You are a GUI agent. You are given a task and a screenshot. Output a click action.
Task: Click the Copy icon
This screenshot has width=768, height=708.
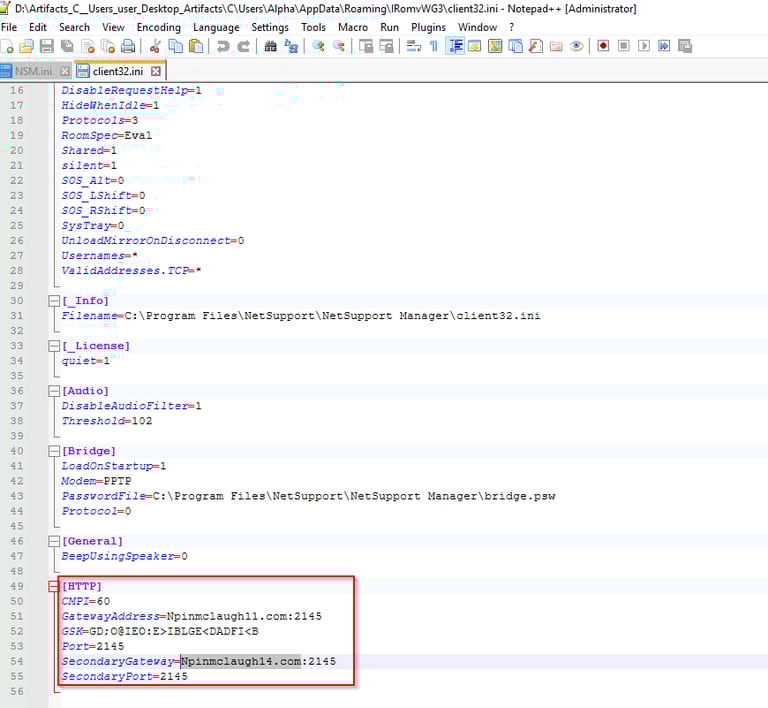[175, 47]
